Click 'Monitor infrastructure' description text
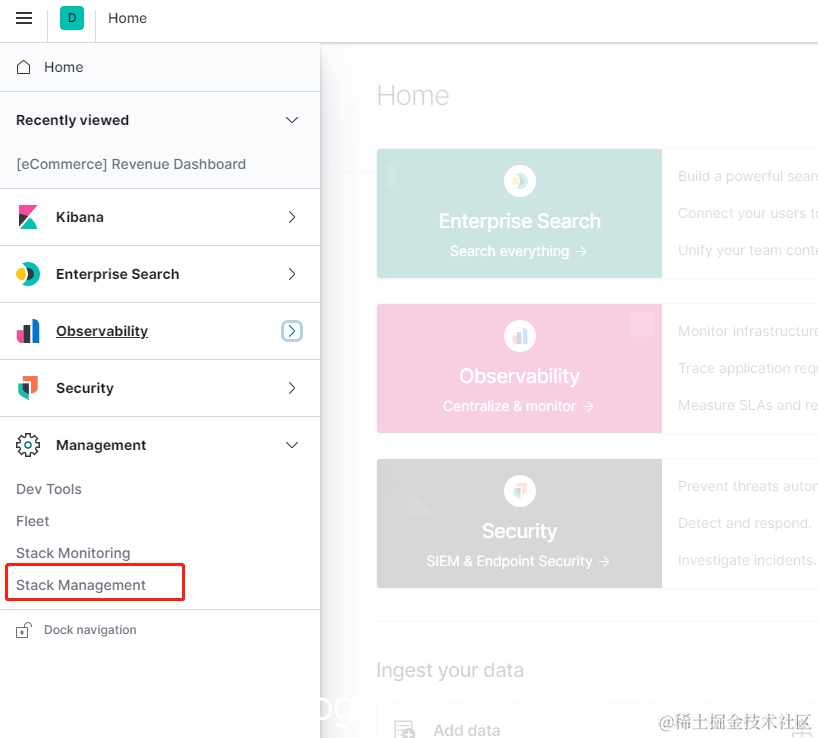The height and width of the screenshot is (738, 818). click(x=748, y=331)
